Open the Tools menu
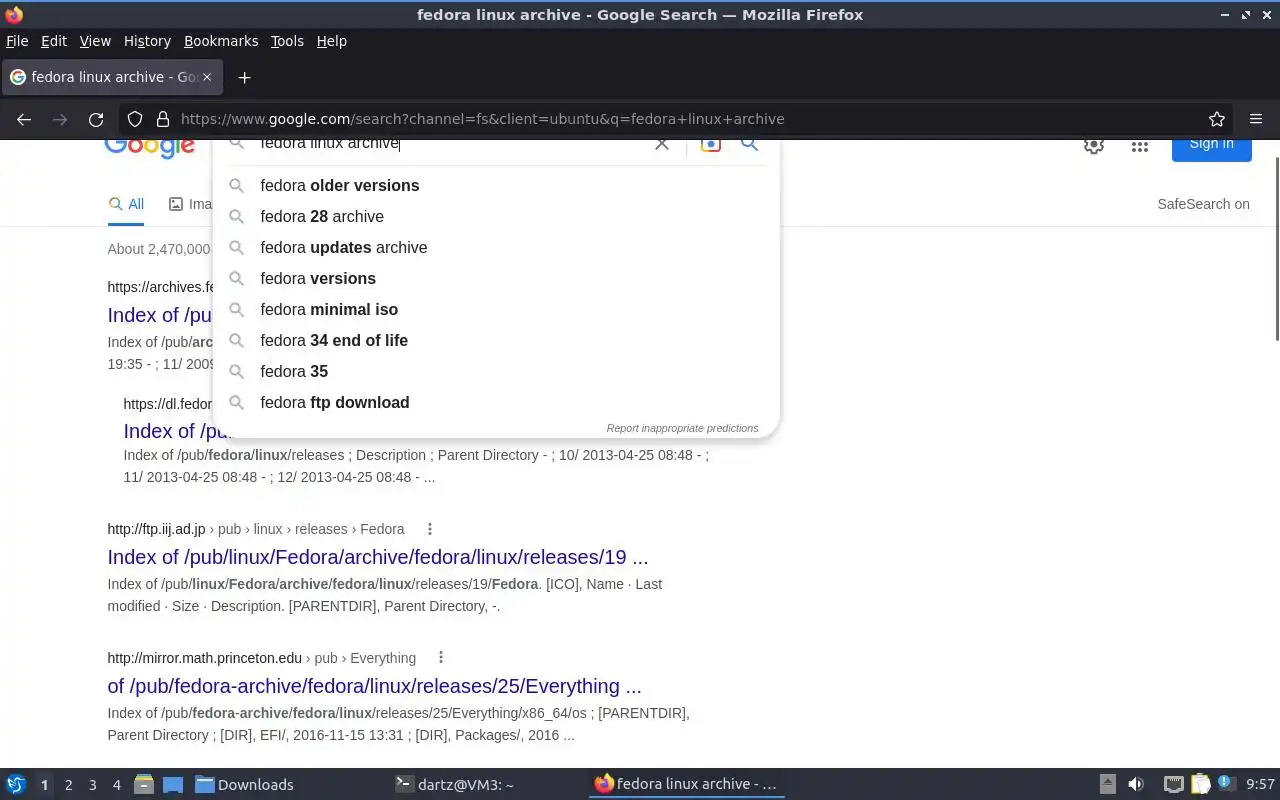The height and width of the screenshot is (800, 1280). click(287, 41)
